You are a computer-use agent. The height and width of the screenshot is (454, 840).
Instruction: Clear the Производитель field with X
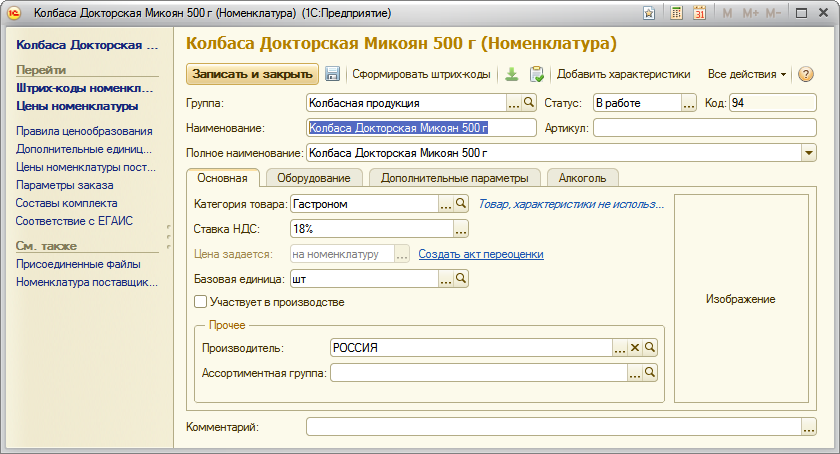pos(635,347)
